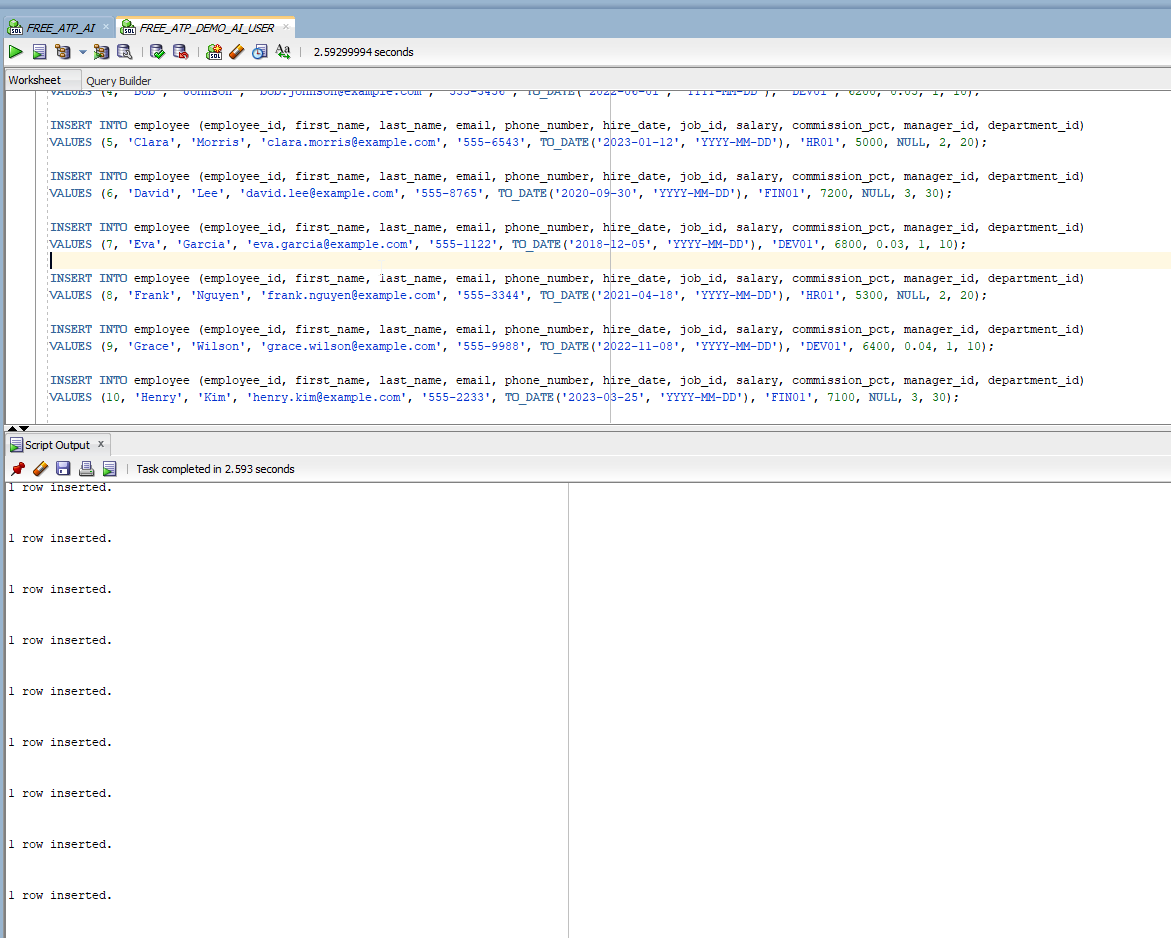Viewport: 1171px width, 938px height.
Task: Click salary value 7100 in the last statement
Action: pyautogui.click(x=841, y=397)
